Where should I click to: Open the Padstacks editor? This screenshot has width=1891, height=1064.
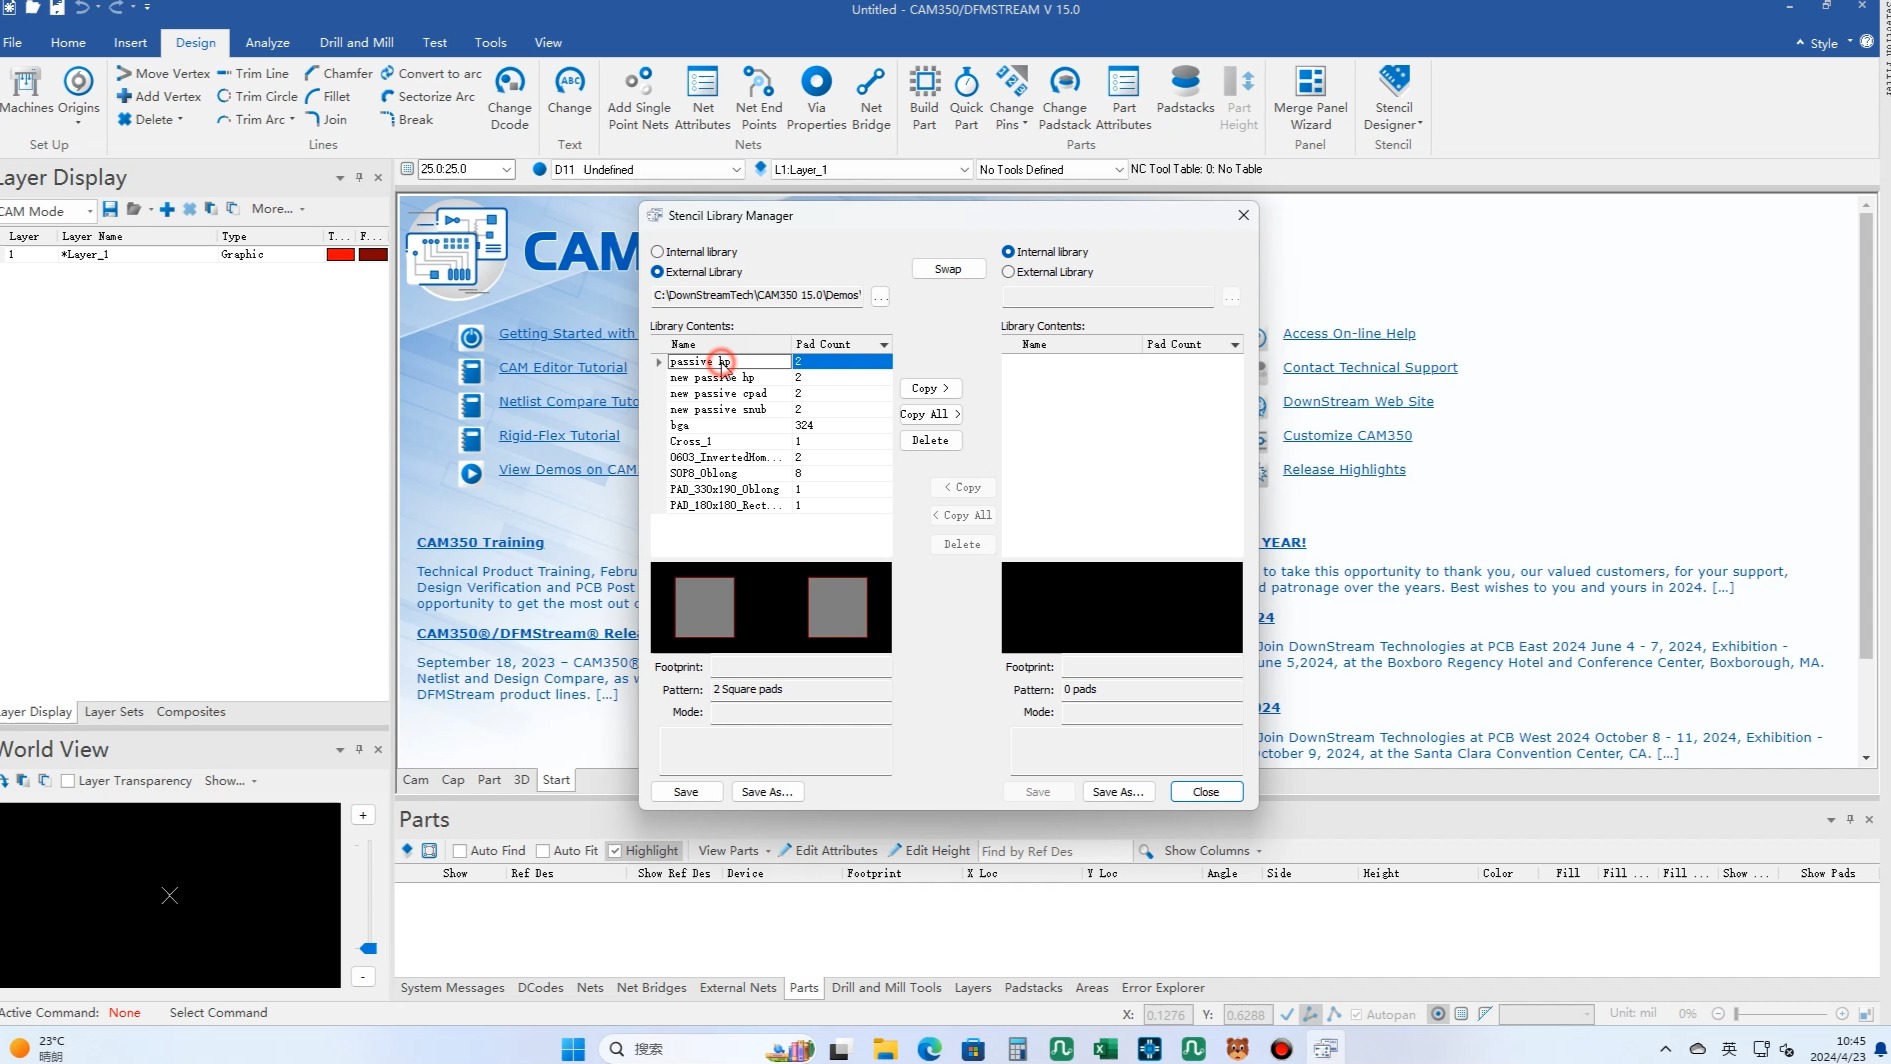pos(1184,96)
